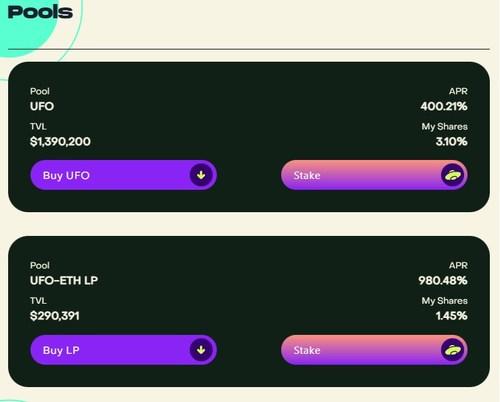500x402 pixels.
Task: Click the 1.45% My Shares value
Action: pos(452,316)
